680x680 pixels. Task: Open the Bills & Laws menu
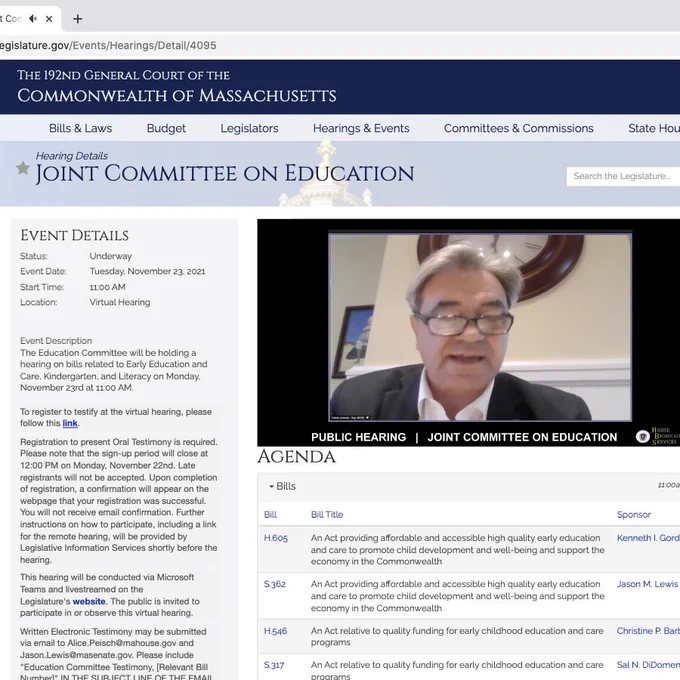tap(80, 128)
